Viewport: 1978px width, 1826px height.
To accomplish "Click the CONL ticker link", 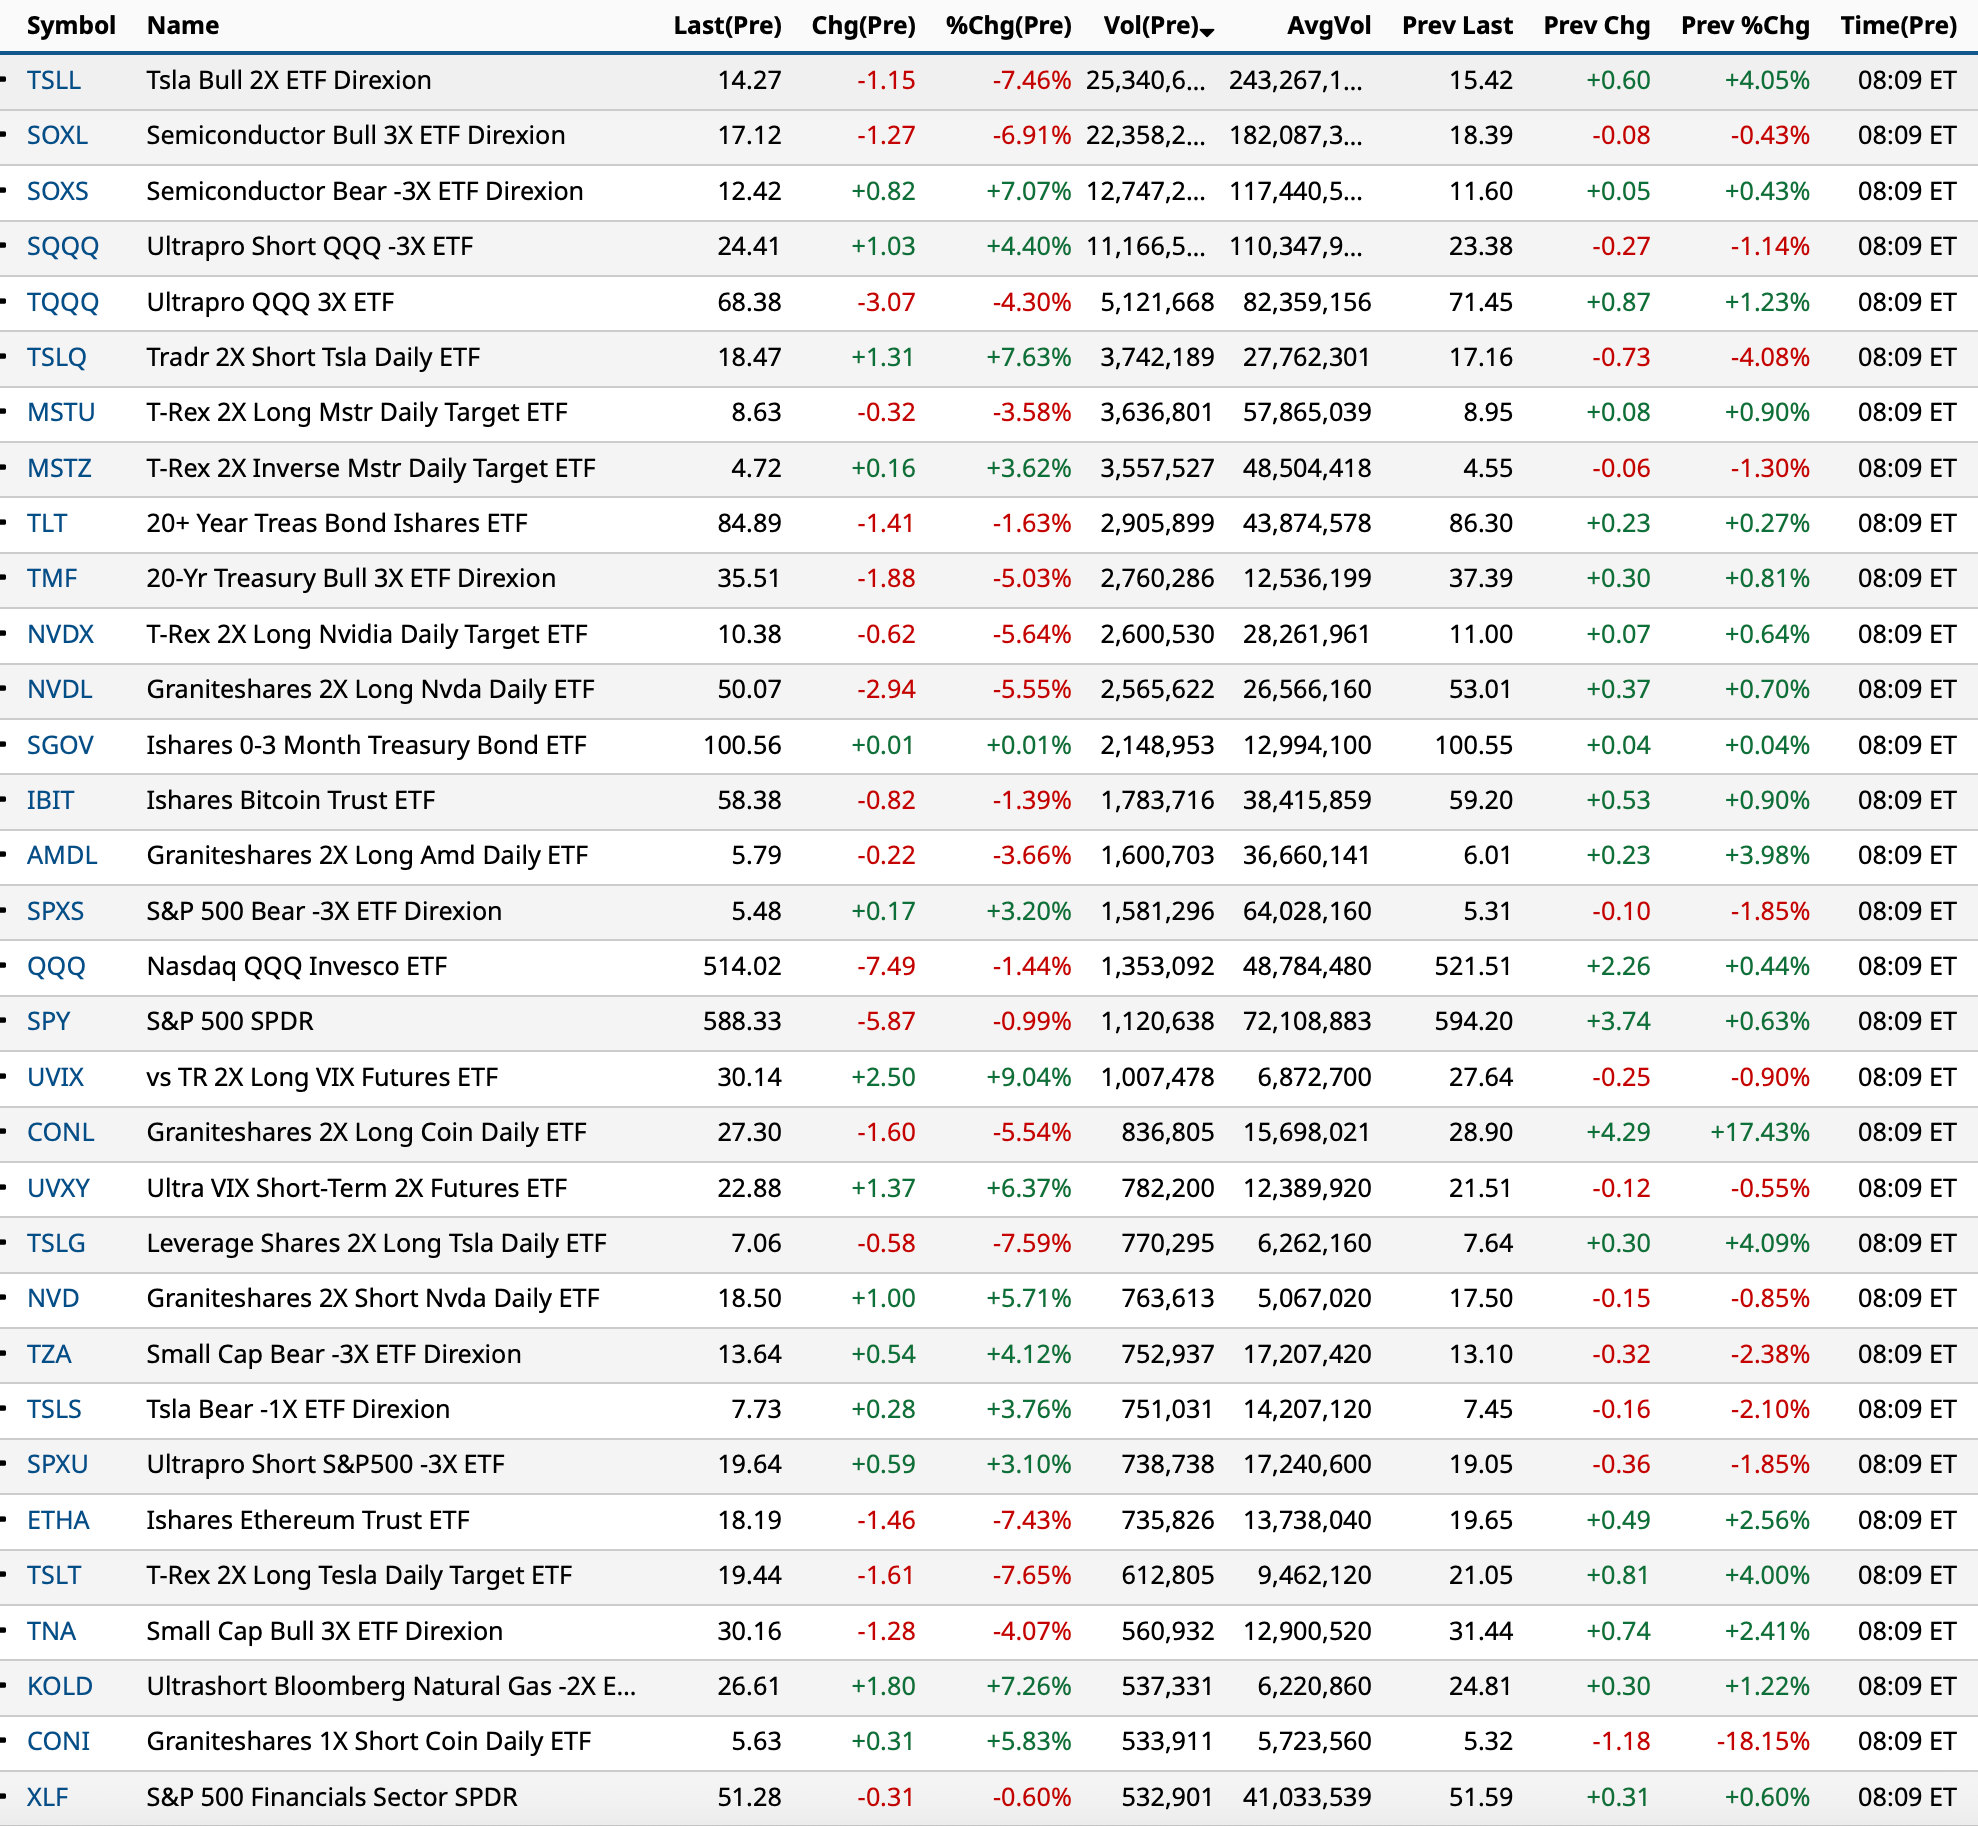I will pyautogui.click(x=61, y=1132).
